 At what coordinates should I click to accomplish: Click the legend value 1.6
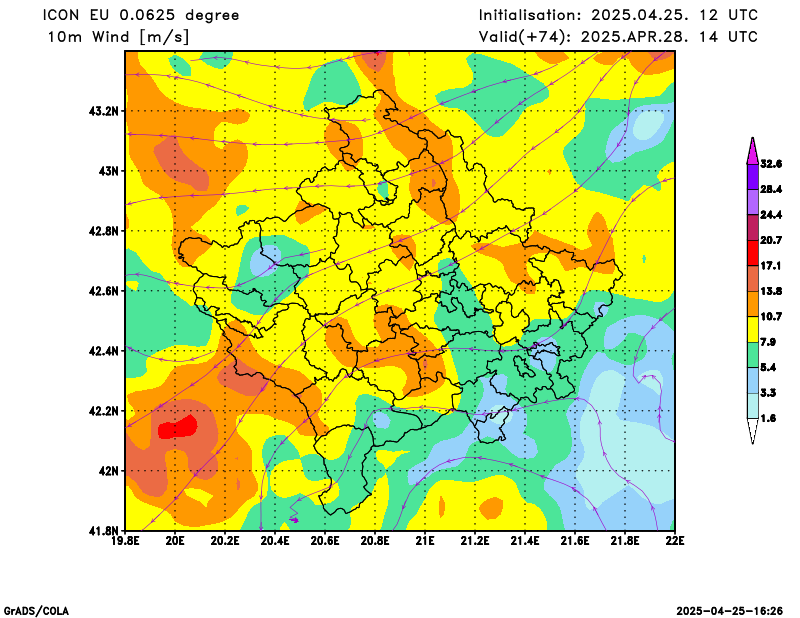coord(768,418)
